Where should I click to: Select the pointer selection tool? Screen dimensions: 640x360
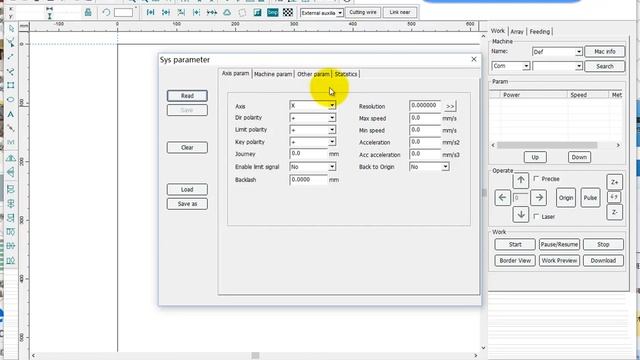click(x=11, y=29)
